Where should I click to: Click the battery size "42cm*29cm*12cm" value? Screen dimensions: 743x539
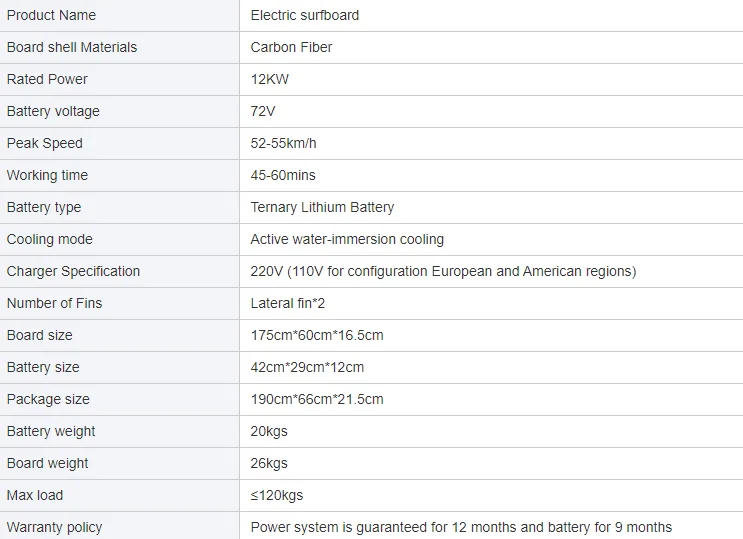307,367
